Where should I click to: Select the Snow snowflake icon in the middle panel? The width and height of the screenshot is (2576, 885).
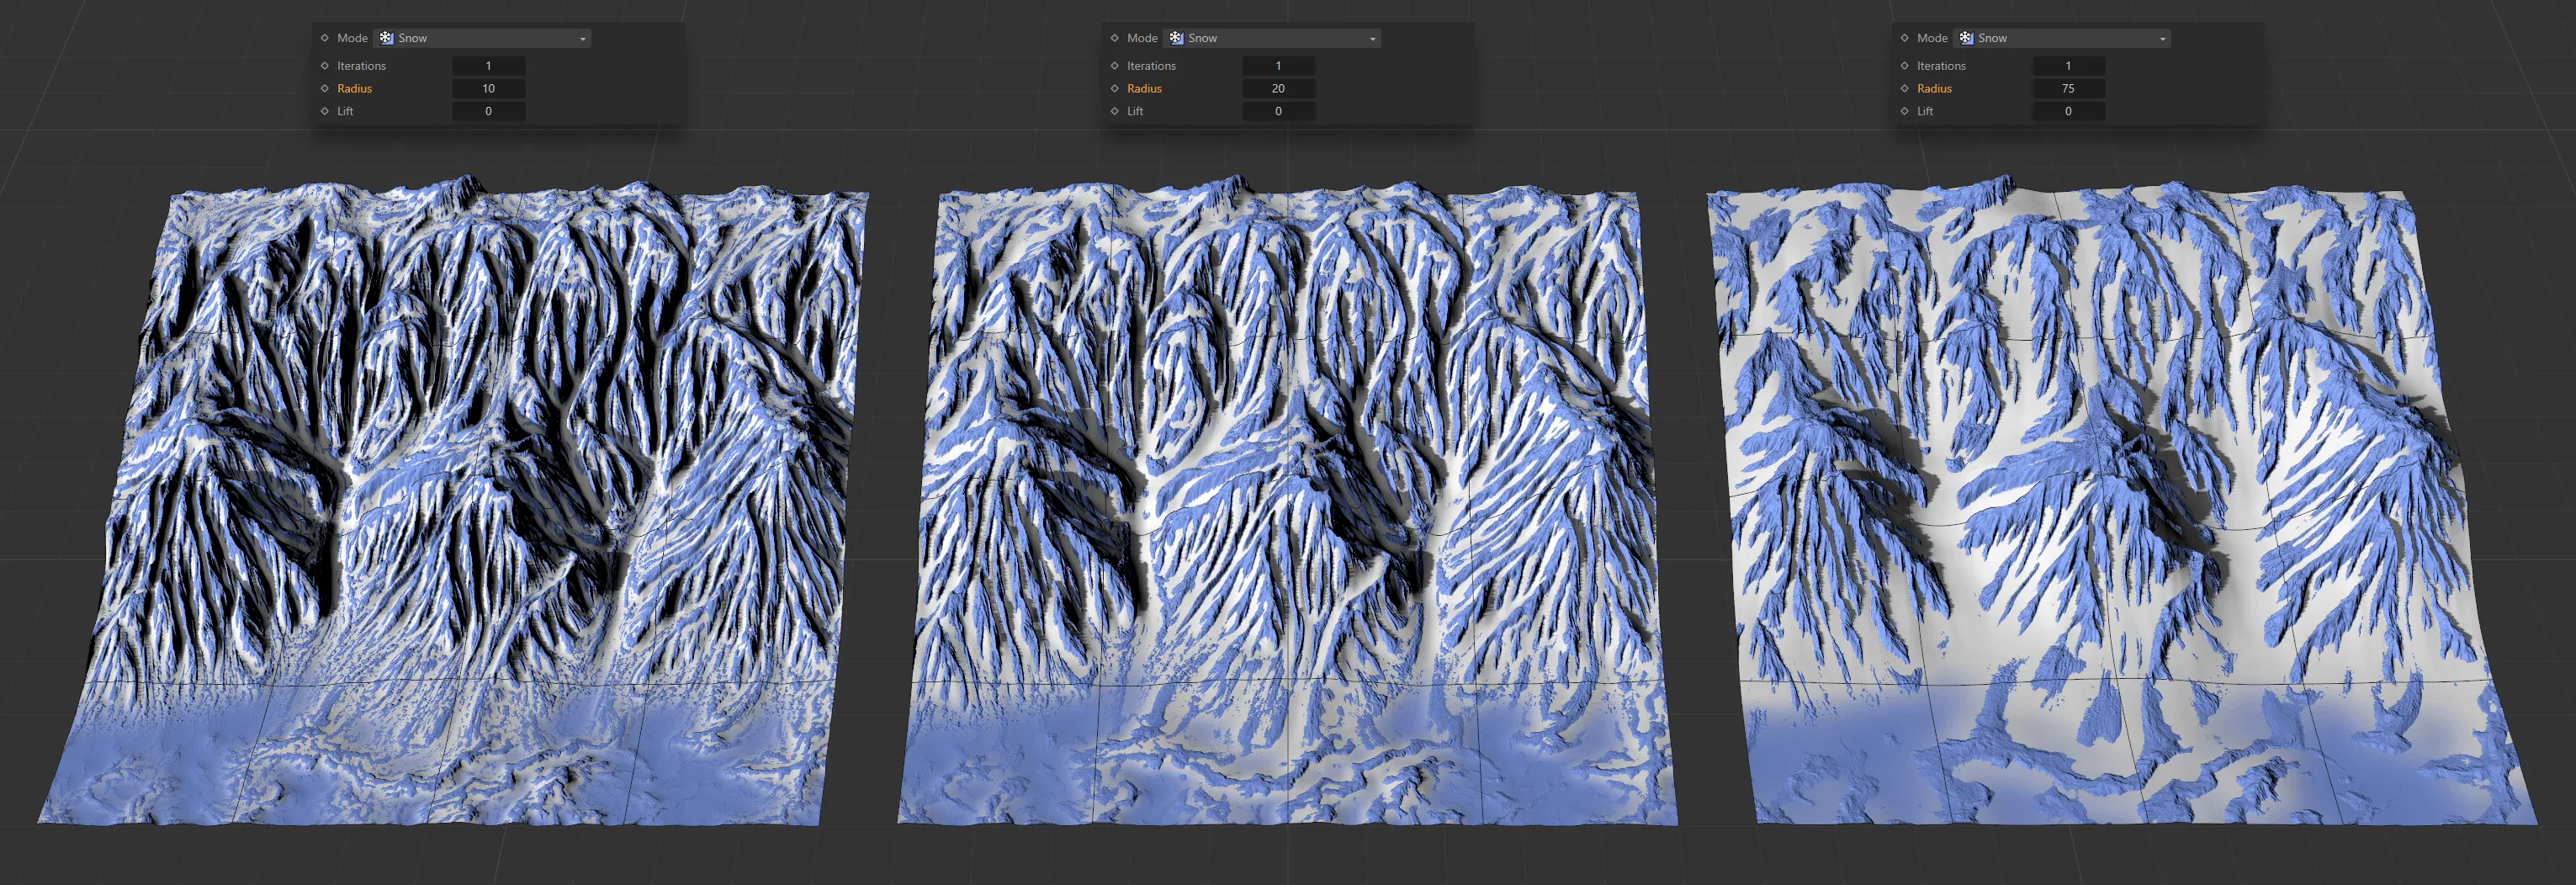point(1178,37)
